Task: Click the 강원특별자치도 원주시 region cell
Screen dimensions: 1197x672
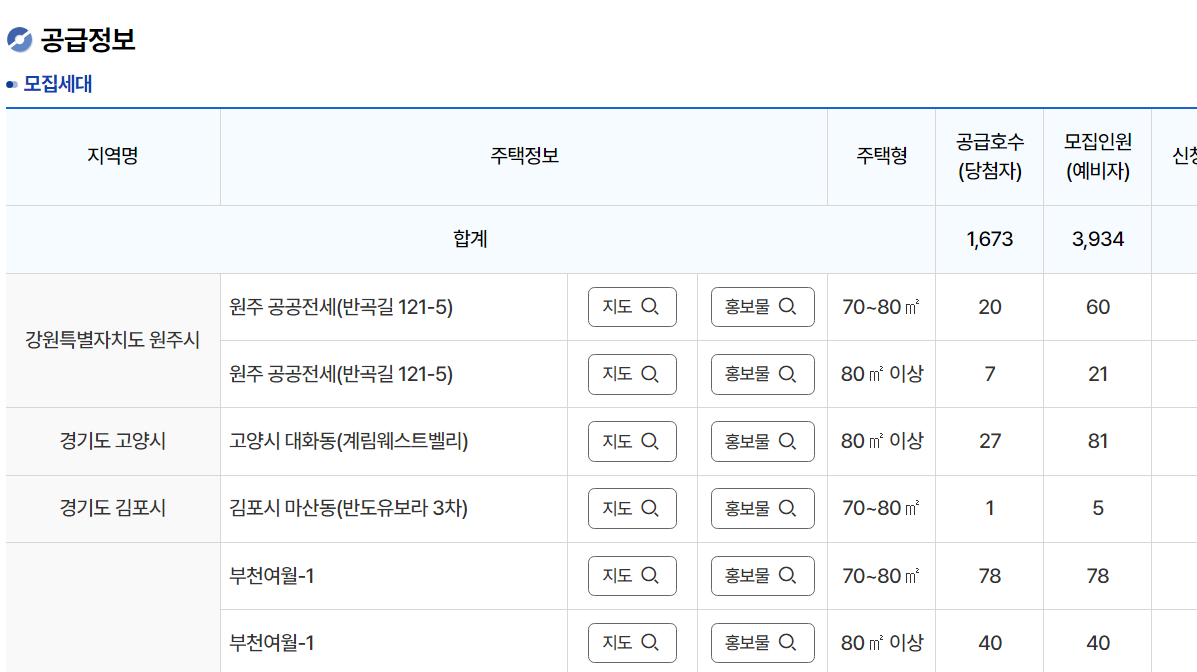Action: pyautogui.click(x=113, y=340)
